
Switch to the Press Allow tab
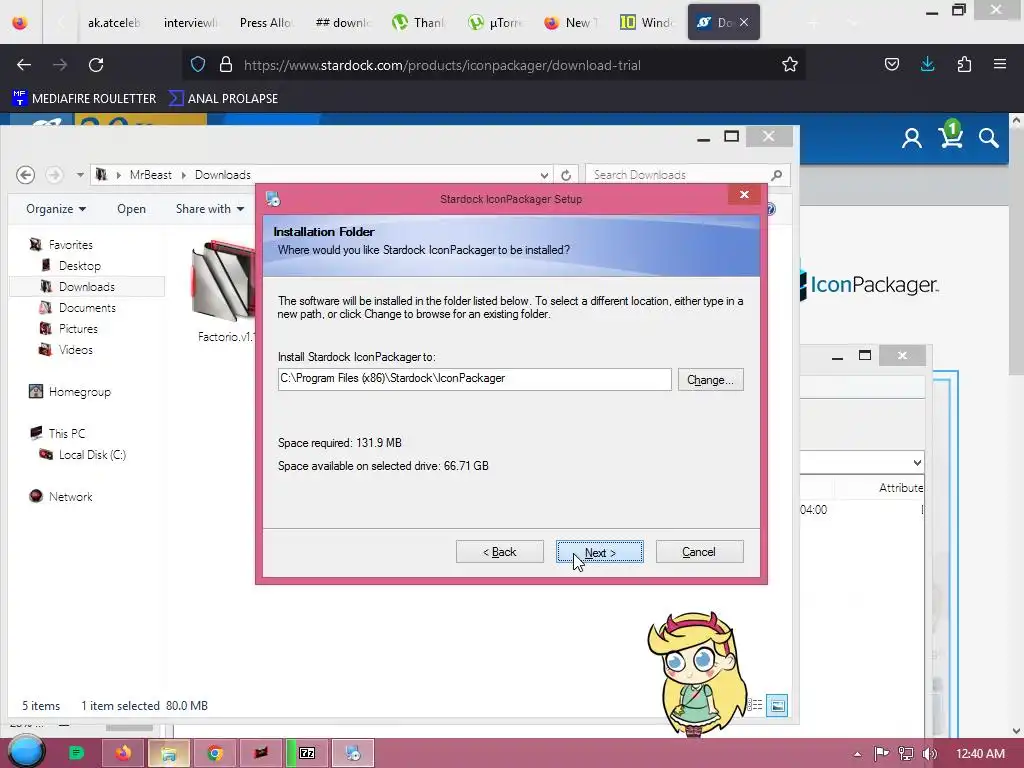[x=265, y=23]
